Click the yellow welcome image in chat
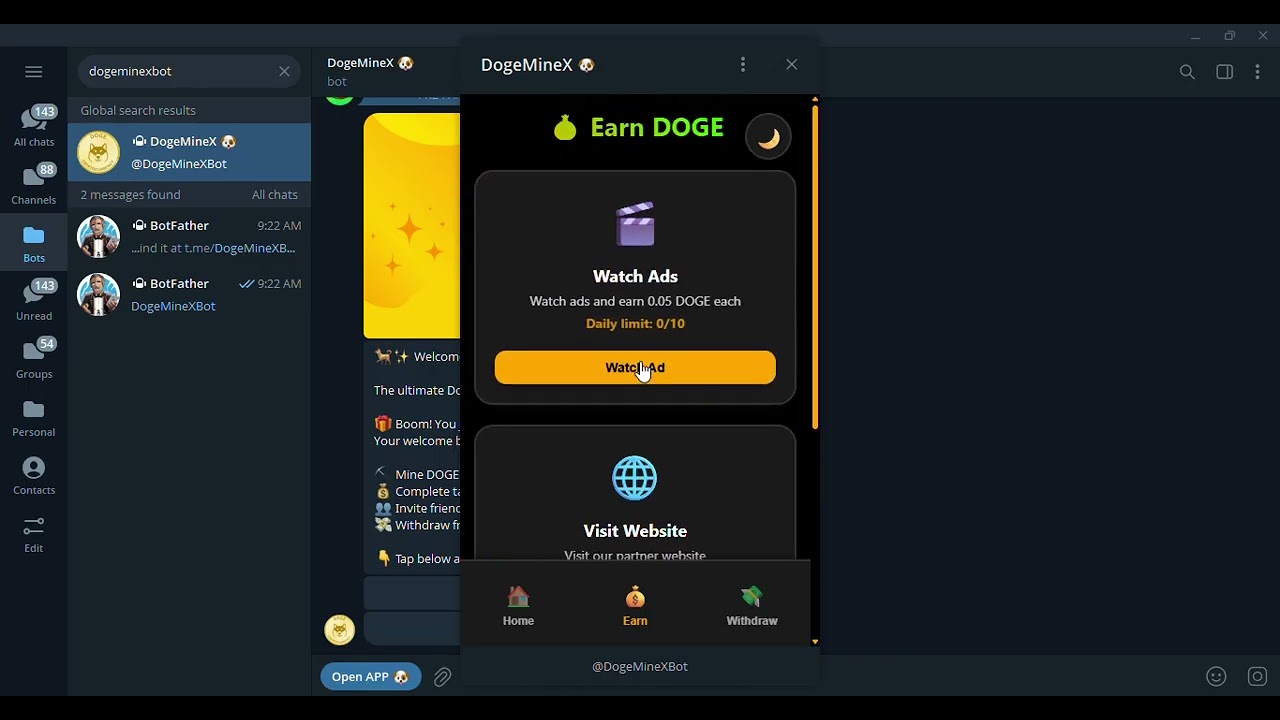This screenshot has height=720, width=1280. point(412,226)
